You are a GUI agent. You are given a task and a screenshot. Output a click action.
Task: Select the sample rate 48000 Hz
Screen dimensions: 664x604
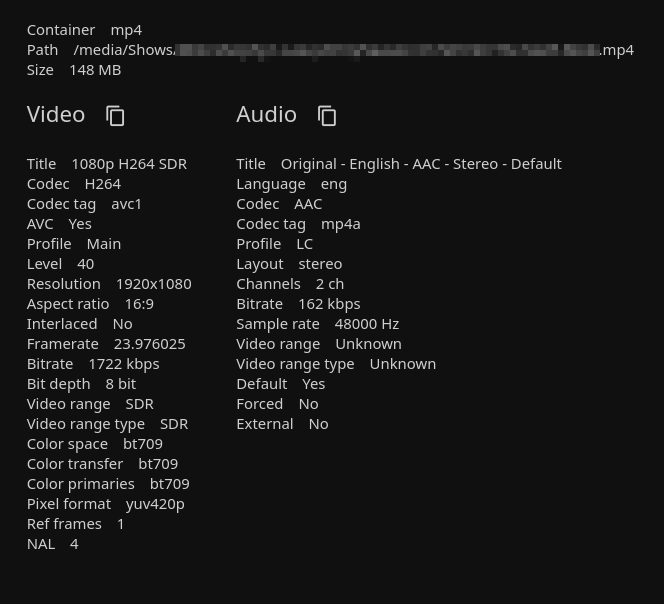(367, 324)
